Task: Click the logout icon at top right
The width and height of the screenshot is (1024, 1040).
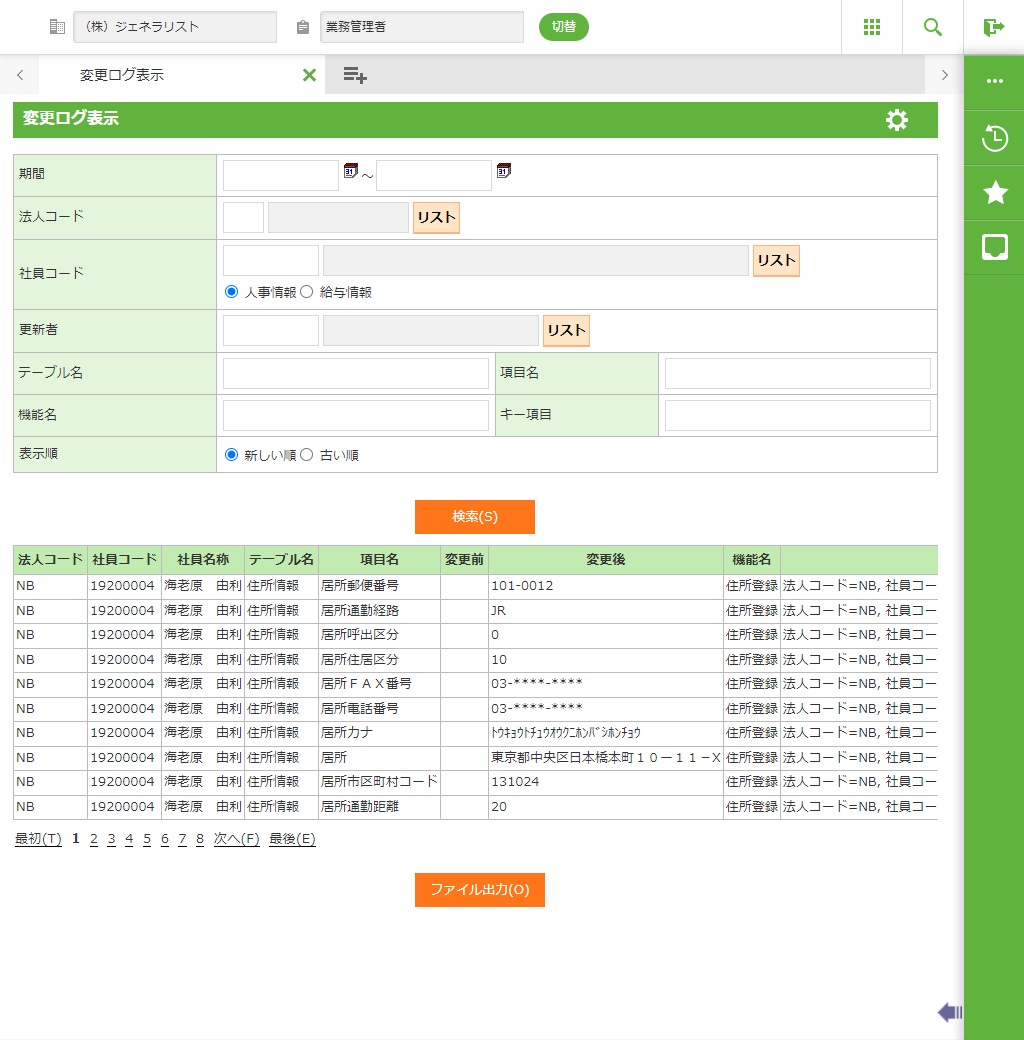Action: [x=993, y=27]
